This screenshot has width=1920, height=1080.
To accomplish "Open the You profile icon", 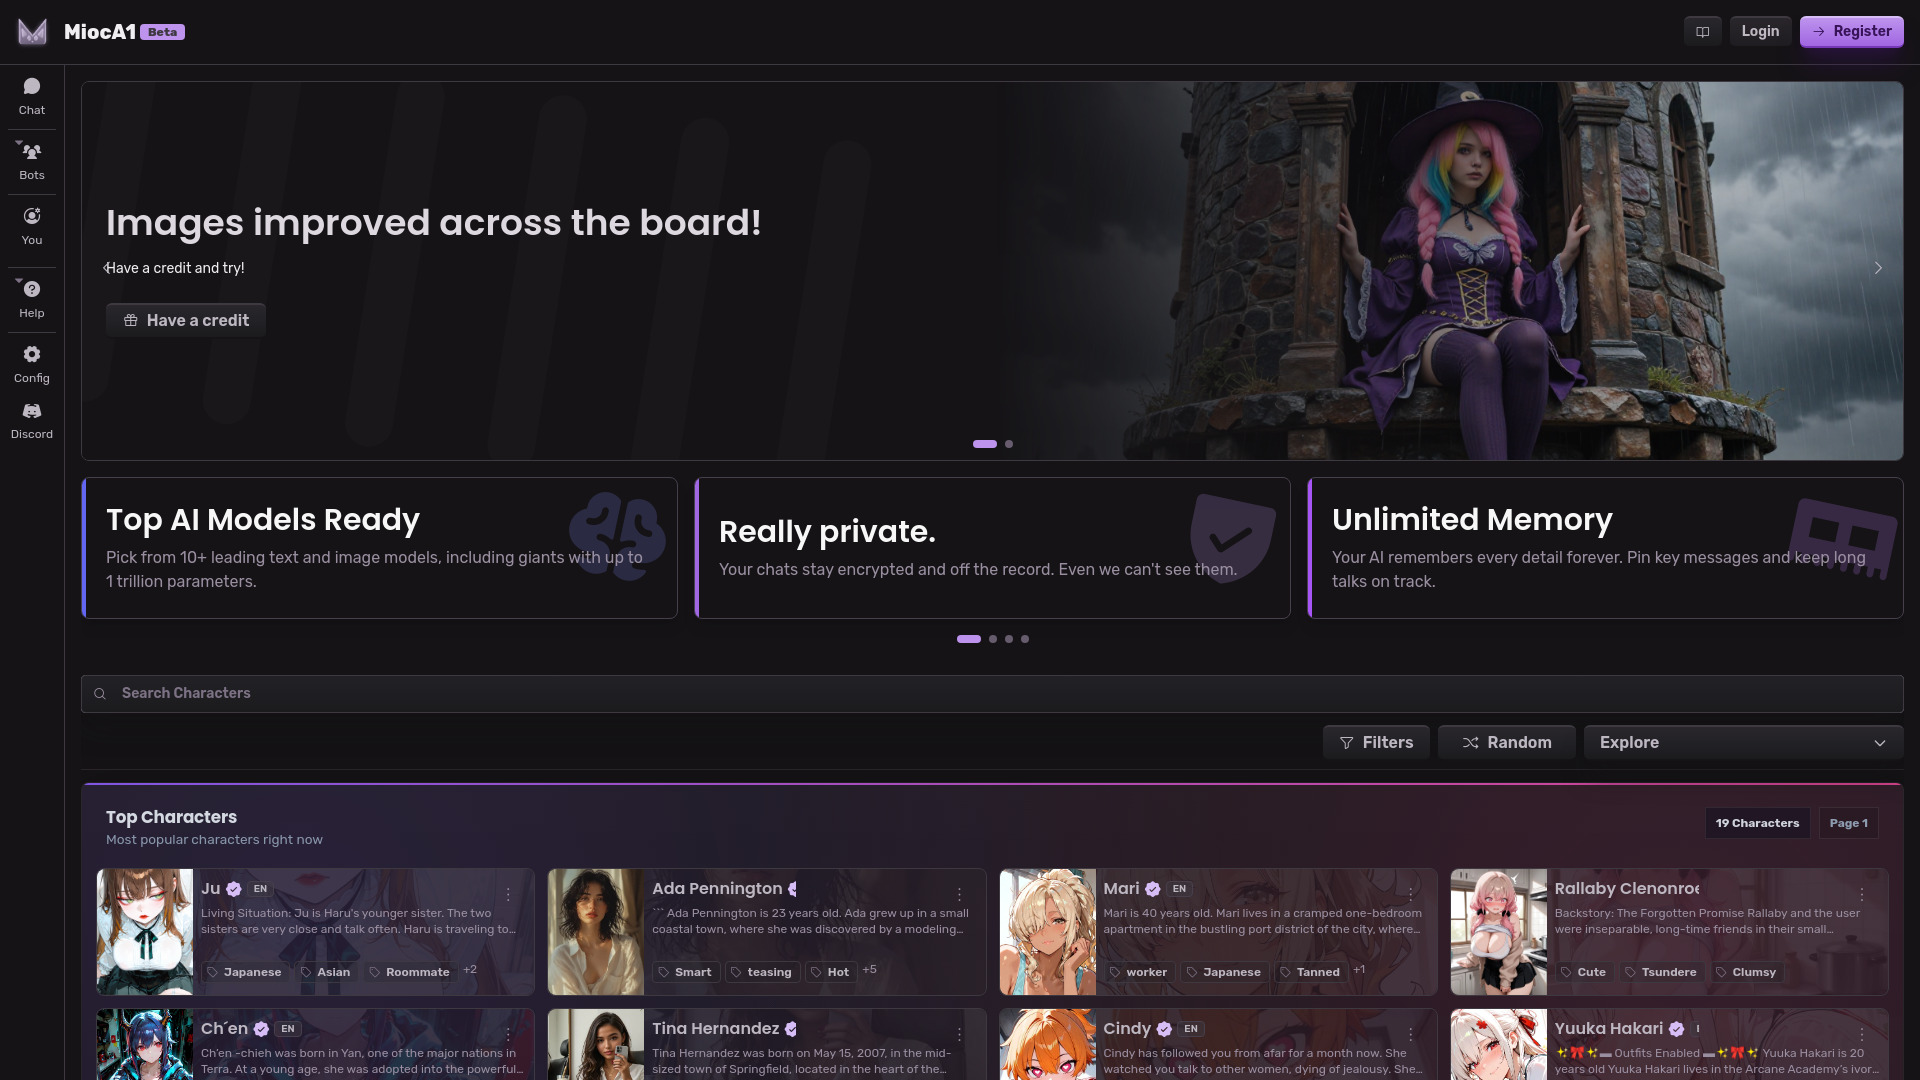I will (x=32, y=226).
